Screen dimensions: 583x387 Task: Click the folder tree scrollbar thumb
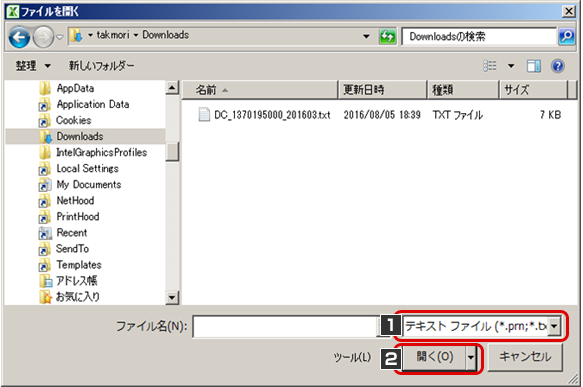[172, 151]
